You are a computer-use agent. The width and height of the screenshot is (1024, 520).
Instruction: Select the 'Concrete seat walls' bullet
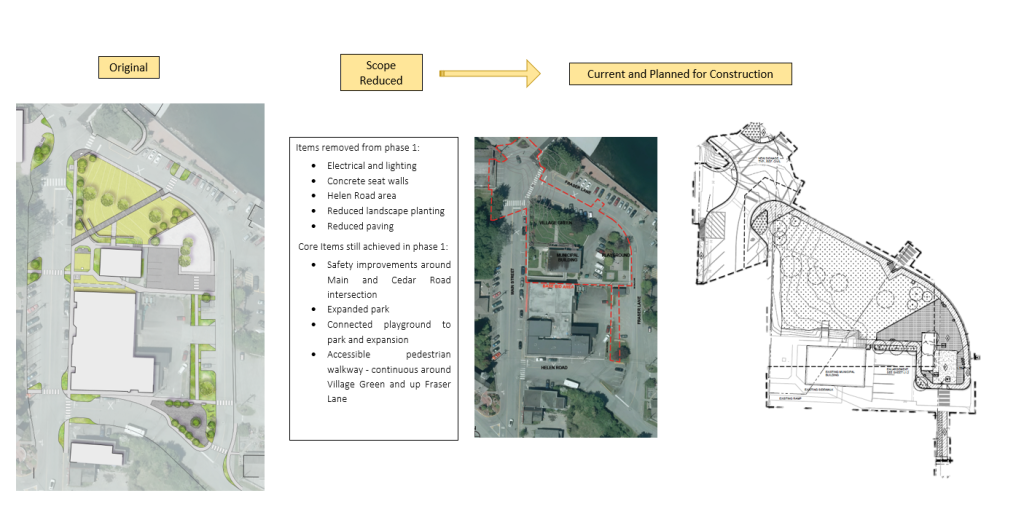tap(367, 181)
